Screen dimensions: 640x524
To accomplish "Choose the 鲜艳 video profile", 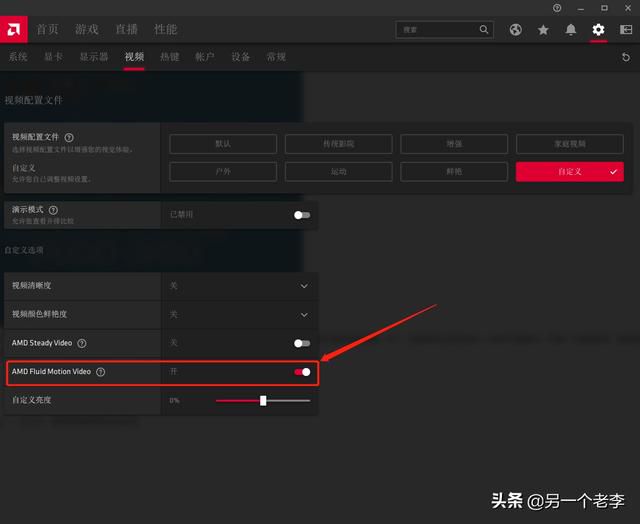I will tap(454, 172).
